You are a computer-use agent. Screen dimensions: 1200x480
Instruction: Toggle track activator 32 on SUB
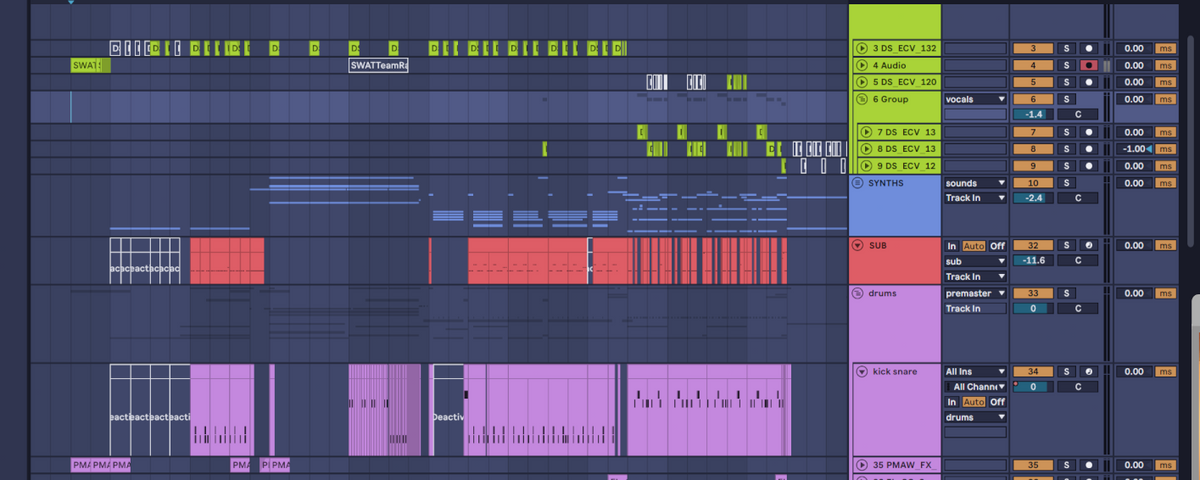[1033, 245]
